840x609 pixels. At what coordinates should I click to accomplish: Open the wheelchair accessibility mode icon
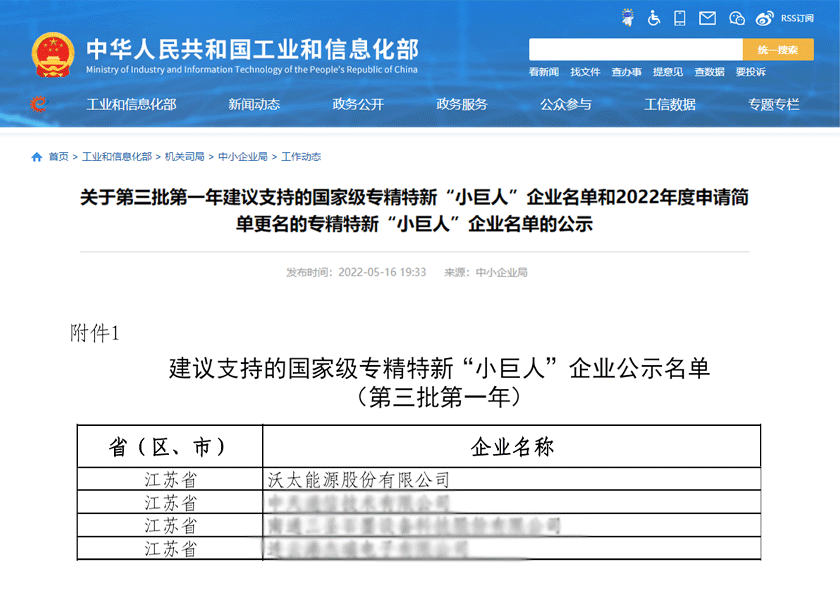tap(654, 18)
